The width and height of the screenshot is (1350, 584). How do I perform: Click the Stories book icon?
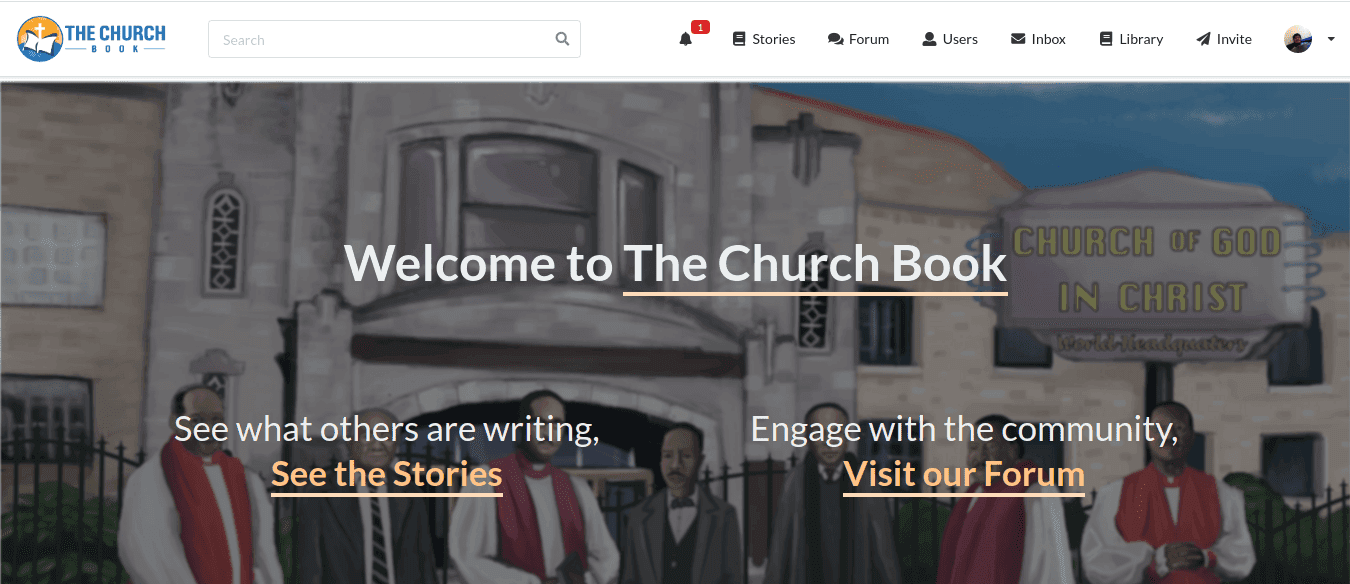pyautogui.click(x=739, y=39)
